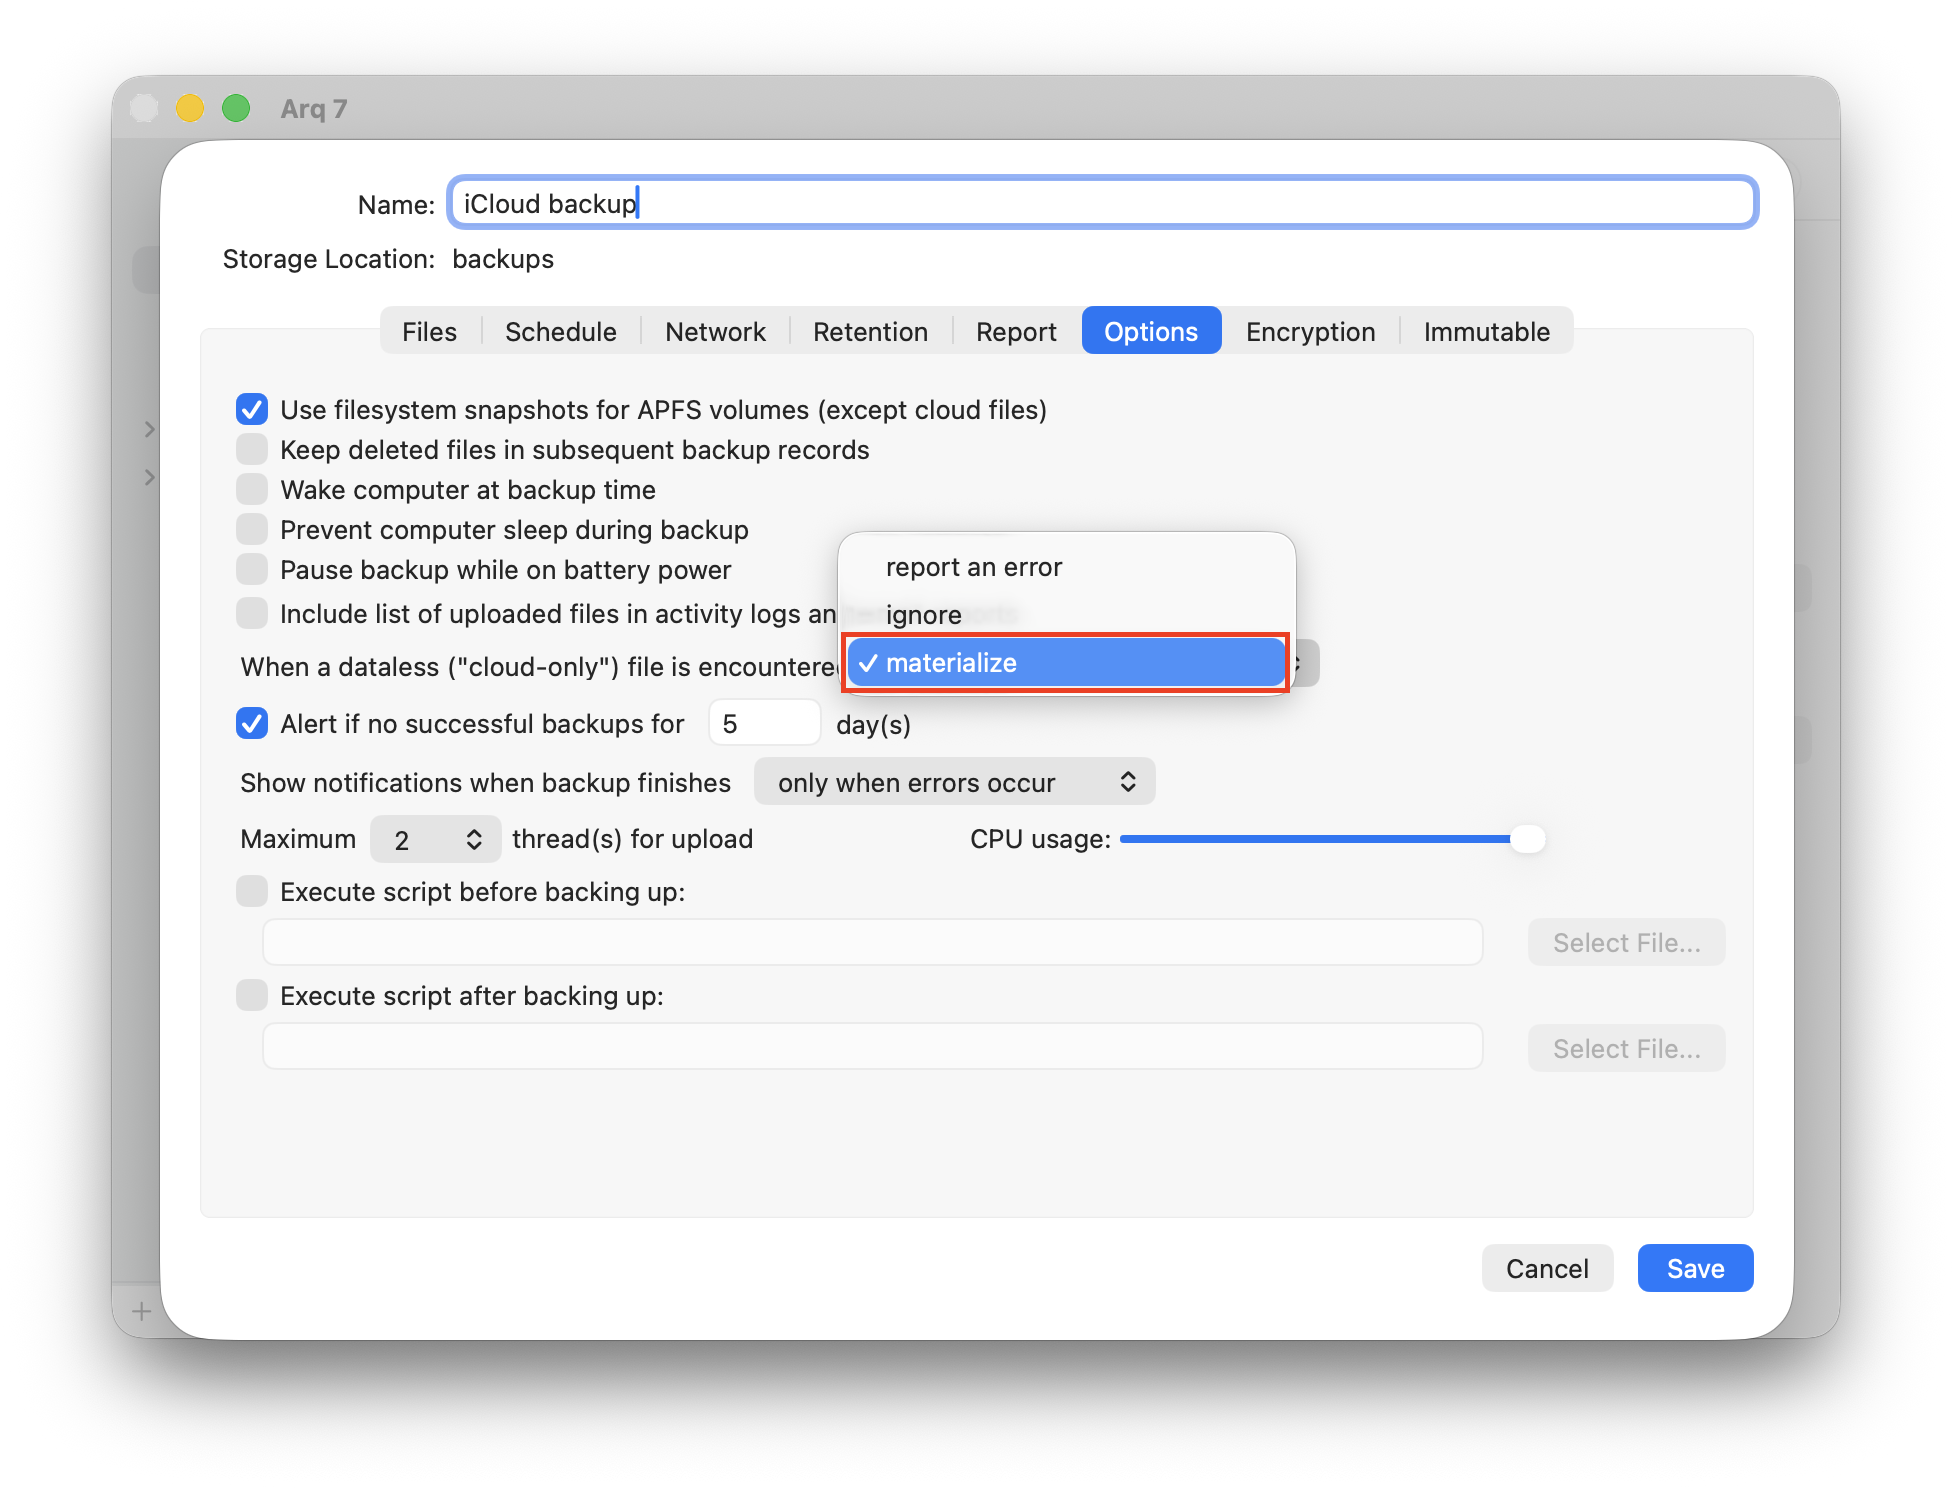
Task: Uncheck Alert if no successful backups
Action: pos(252,723)
